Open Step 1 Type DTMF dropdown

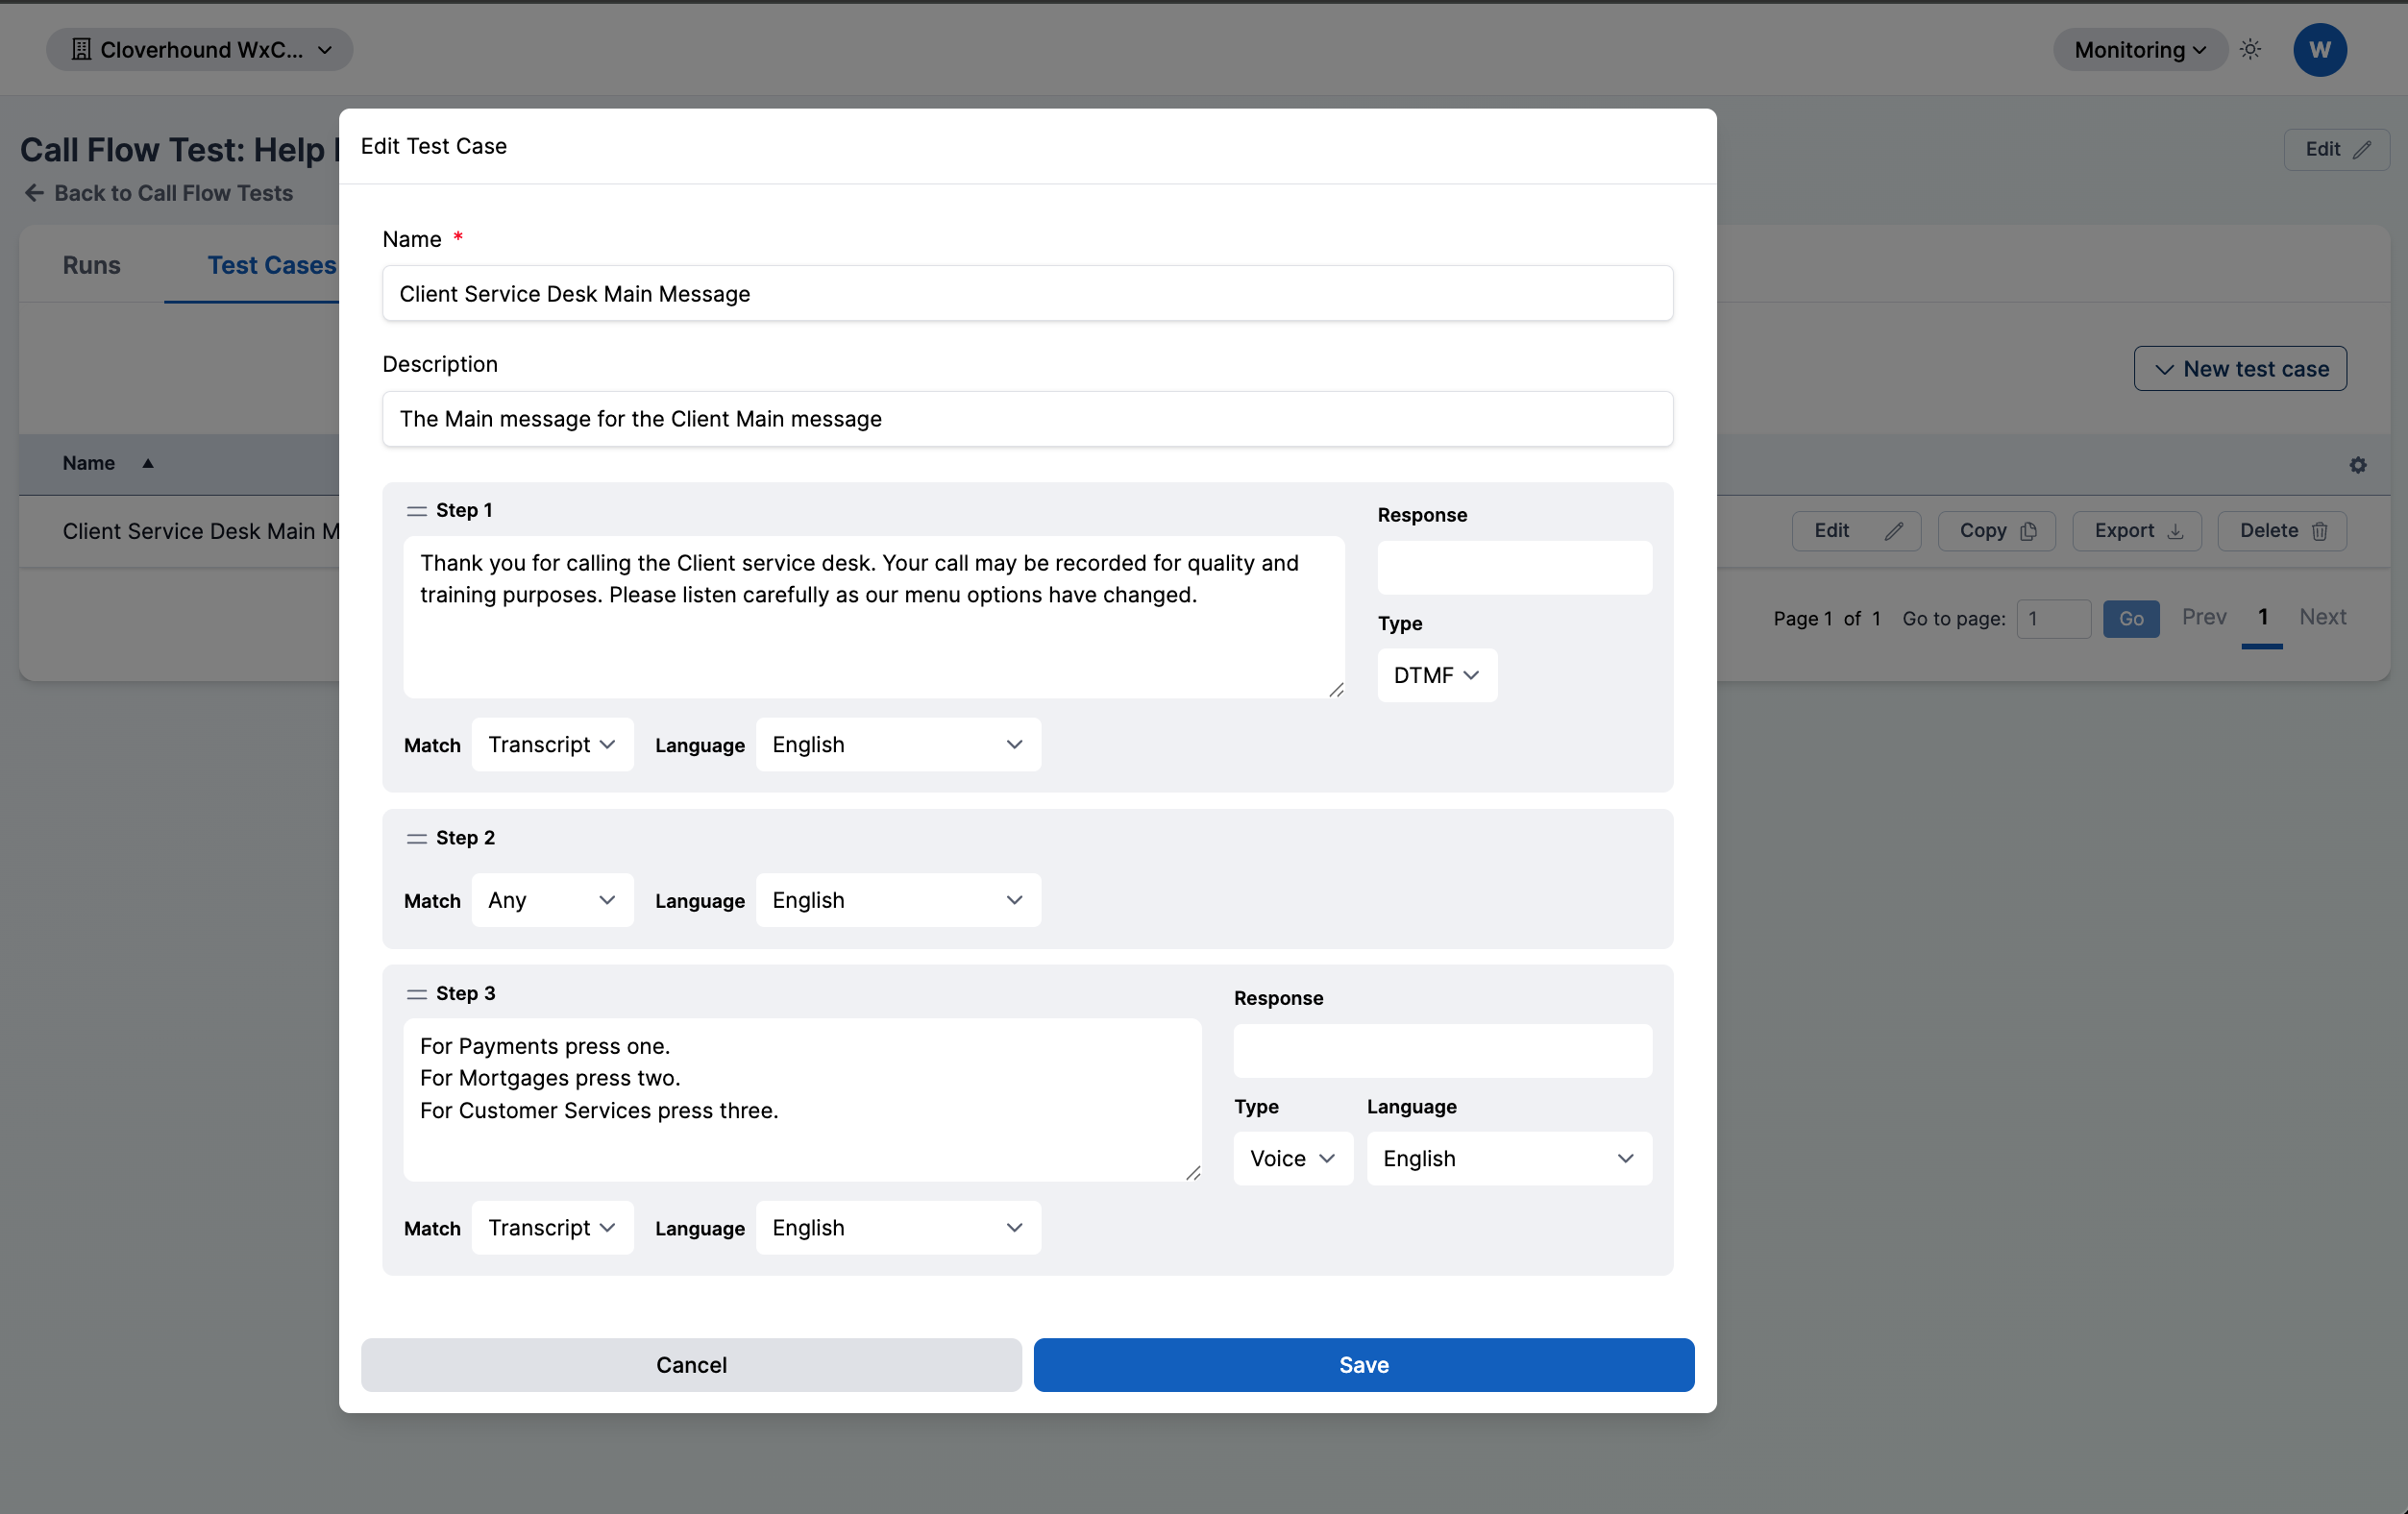pyautogui.click(x=1436, y=675)
